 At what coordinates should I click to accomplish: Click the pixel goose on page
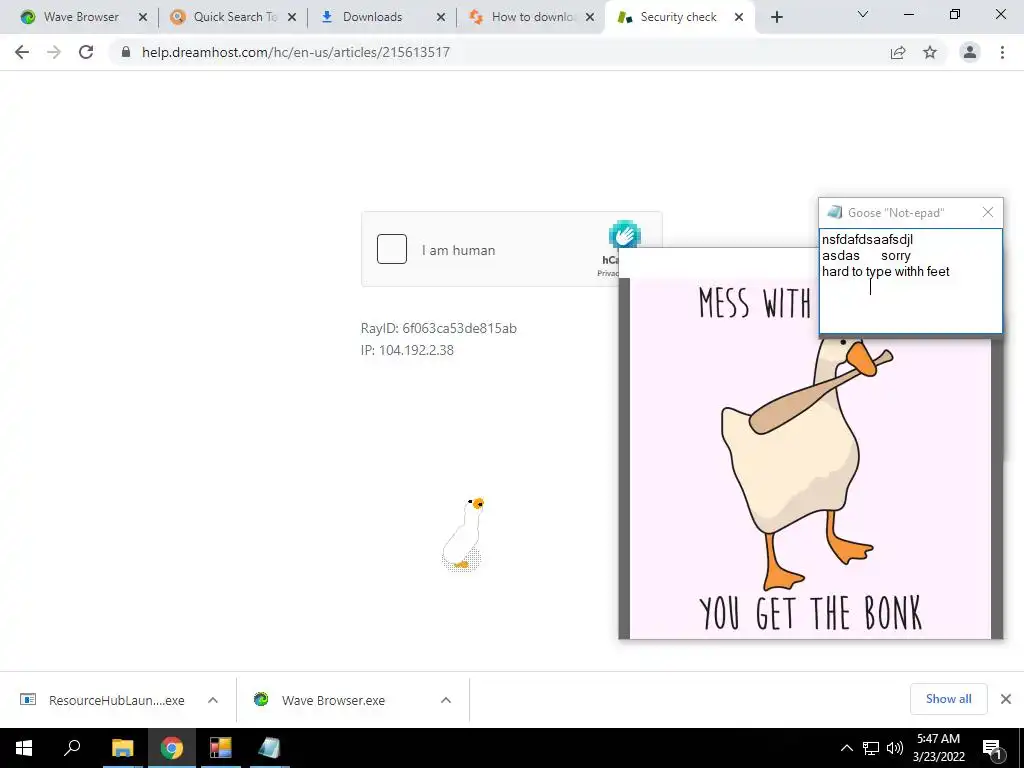[463, 534]
